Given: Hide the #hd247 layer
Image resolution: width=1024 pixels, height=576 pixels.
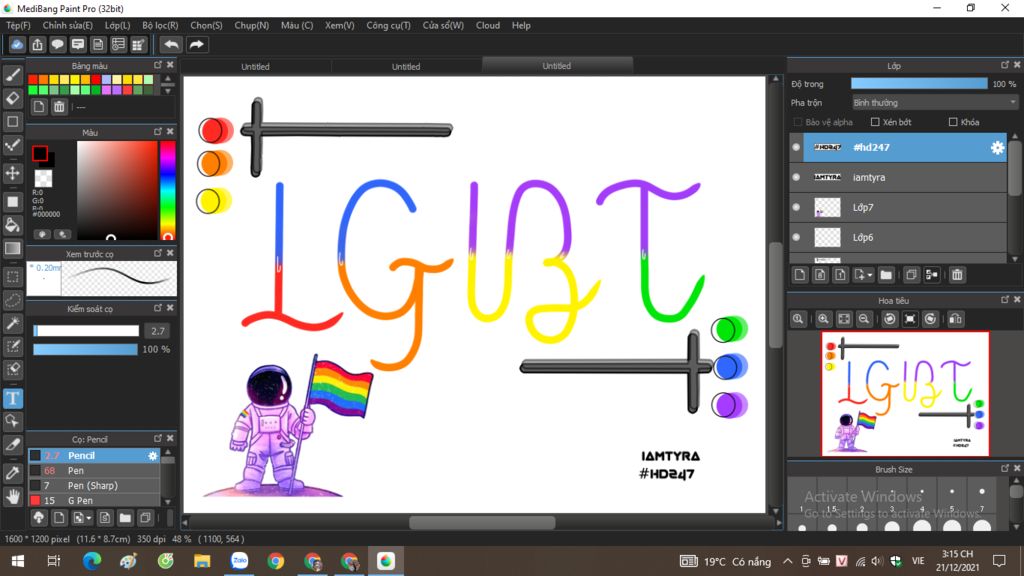Looking at the screenshot, I should click(796, 148).
